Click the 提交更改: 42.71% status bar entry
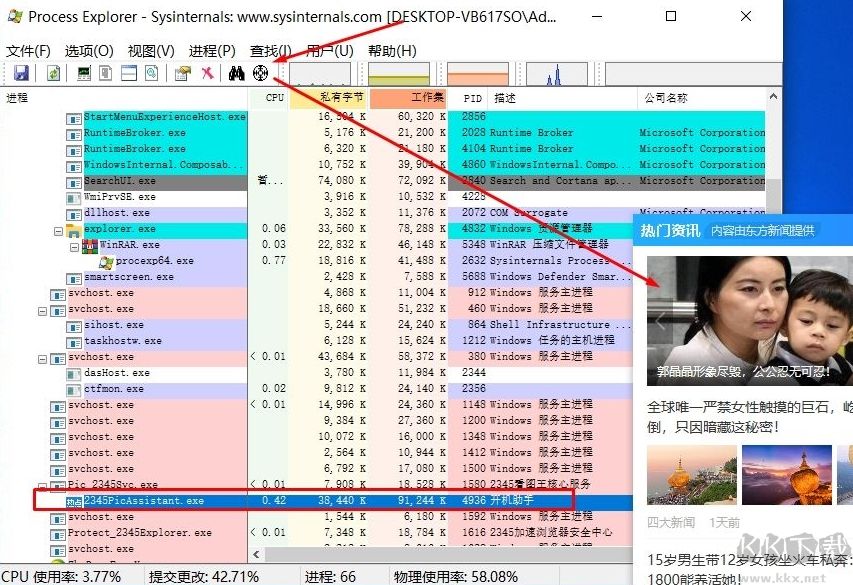 pyautogui.click(x=204, y=576)
